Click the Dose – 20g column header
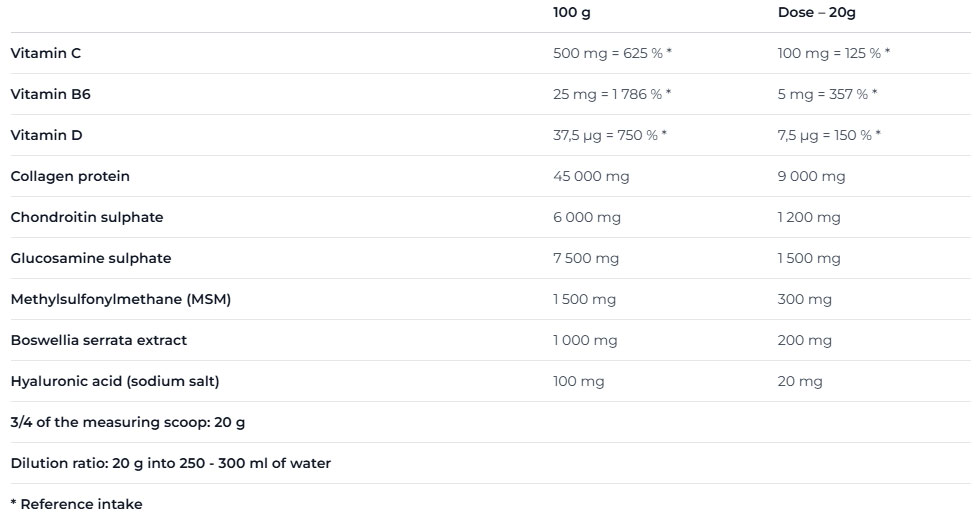980x518 pixels. 817,12
